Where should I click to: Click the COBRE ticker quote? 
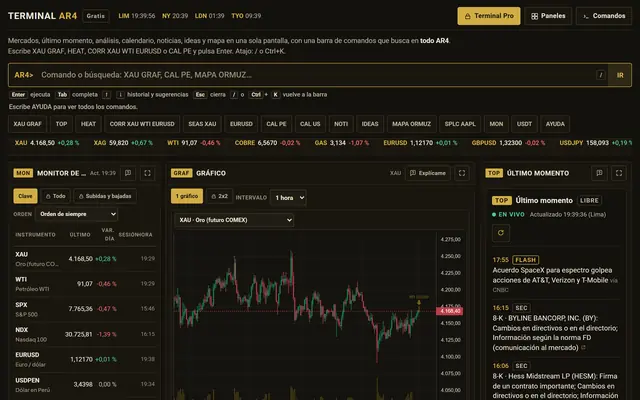267,143
